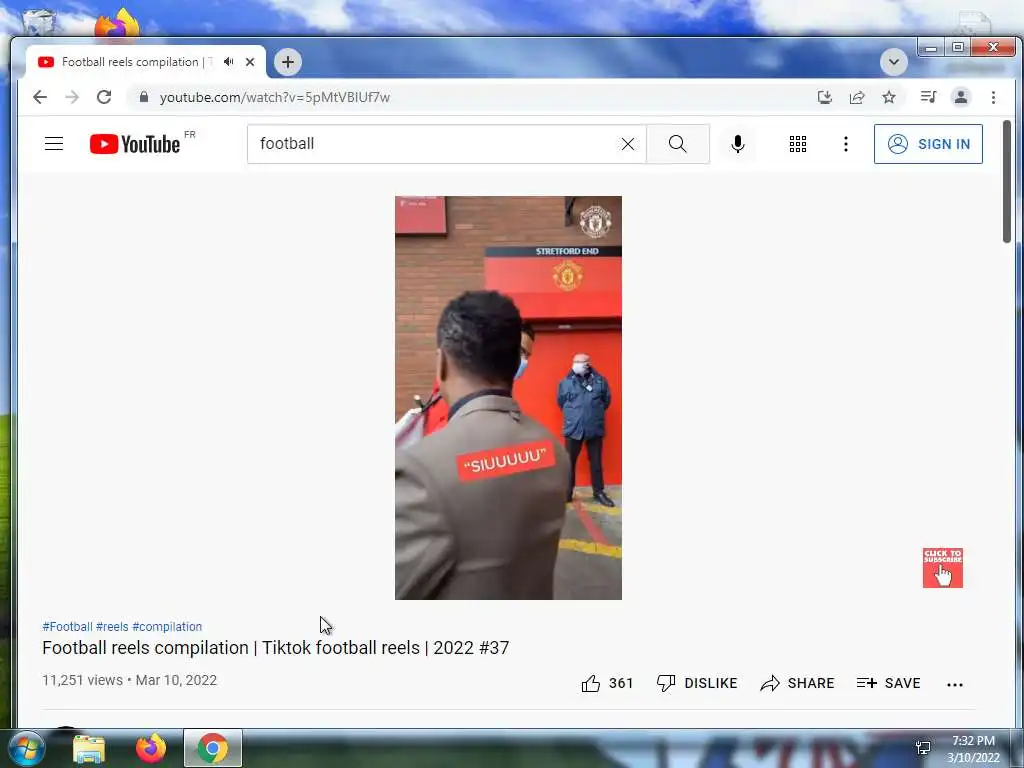This screenshot has width=1024, height=768.
Task: Reload the current page
Action: 104,97
